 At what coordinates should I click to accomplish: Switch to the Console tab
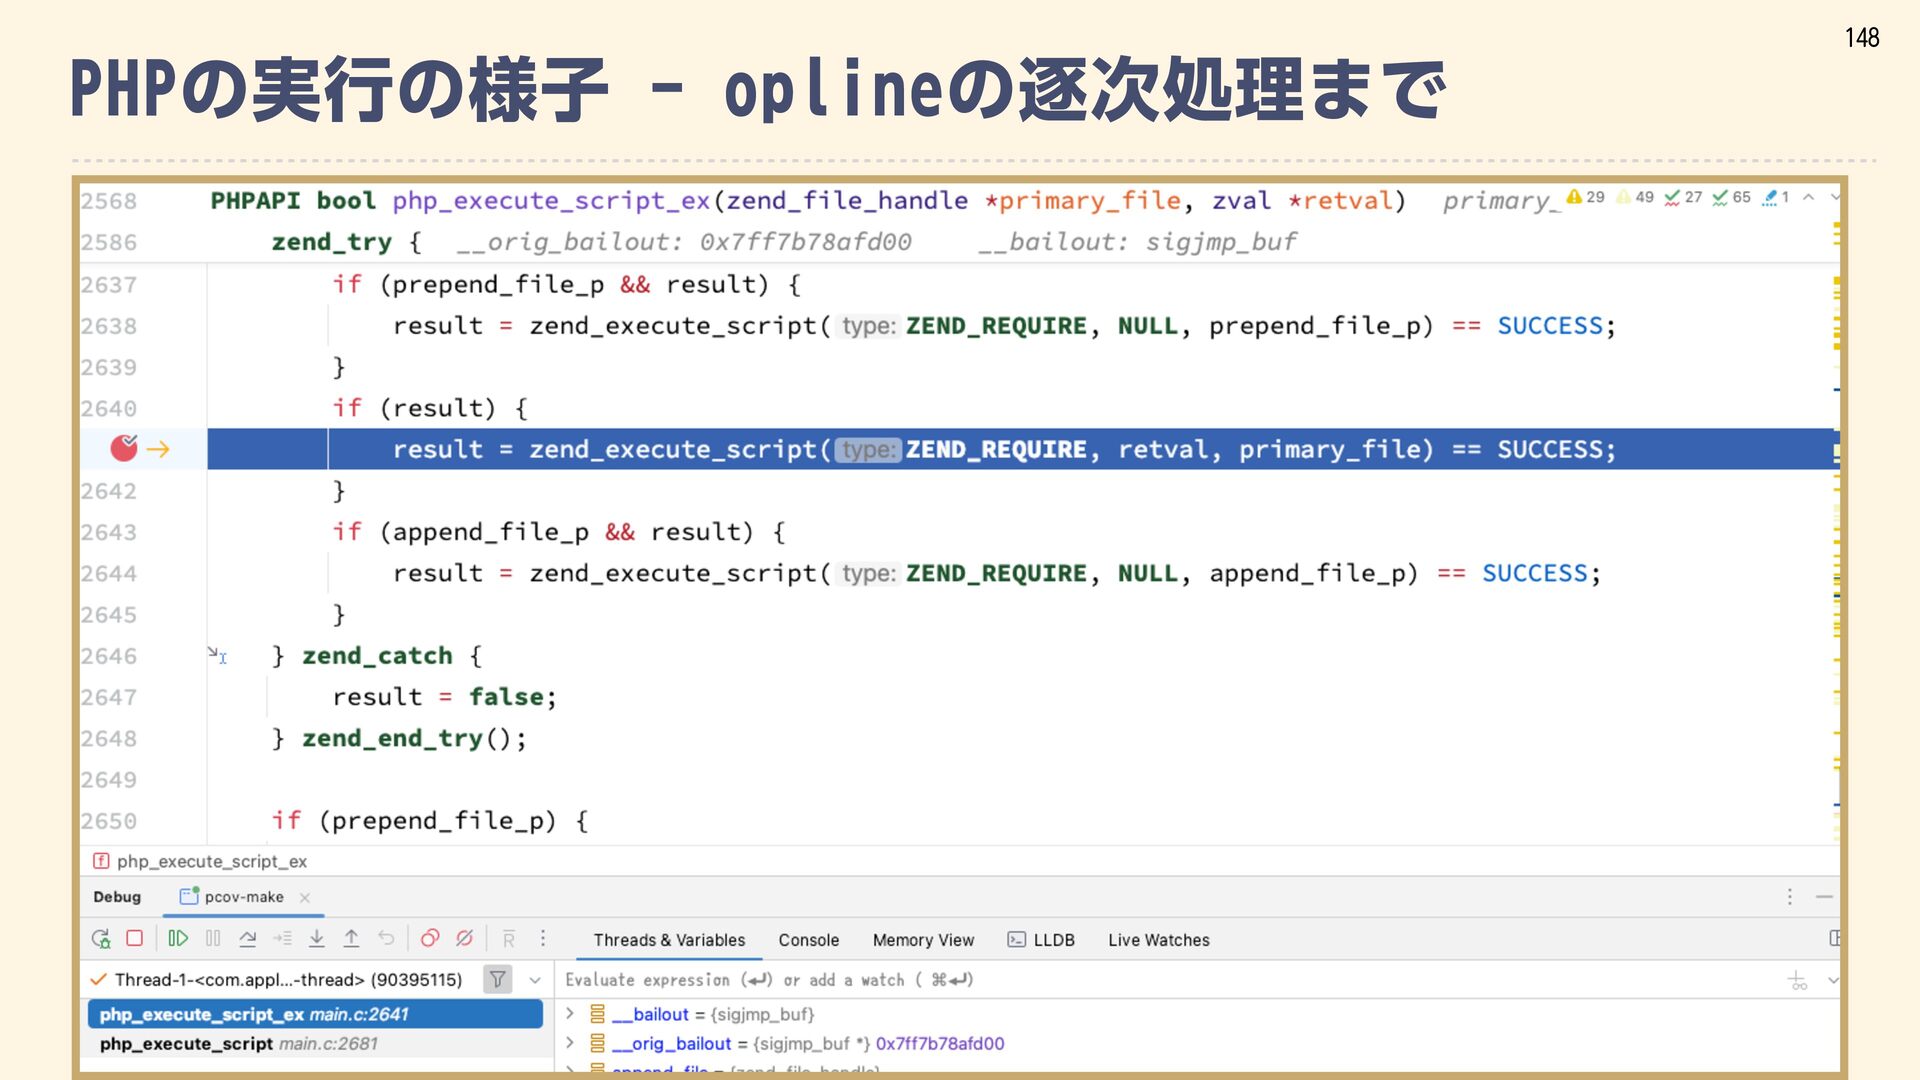[808, 940]
